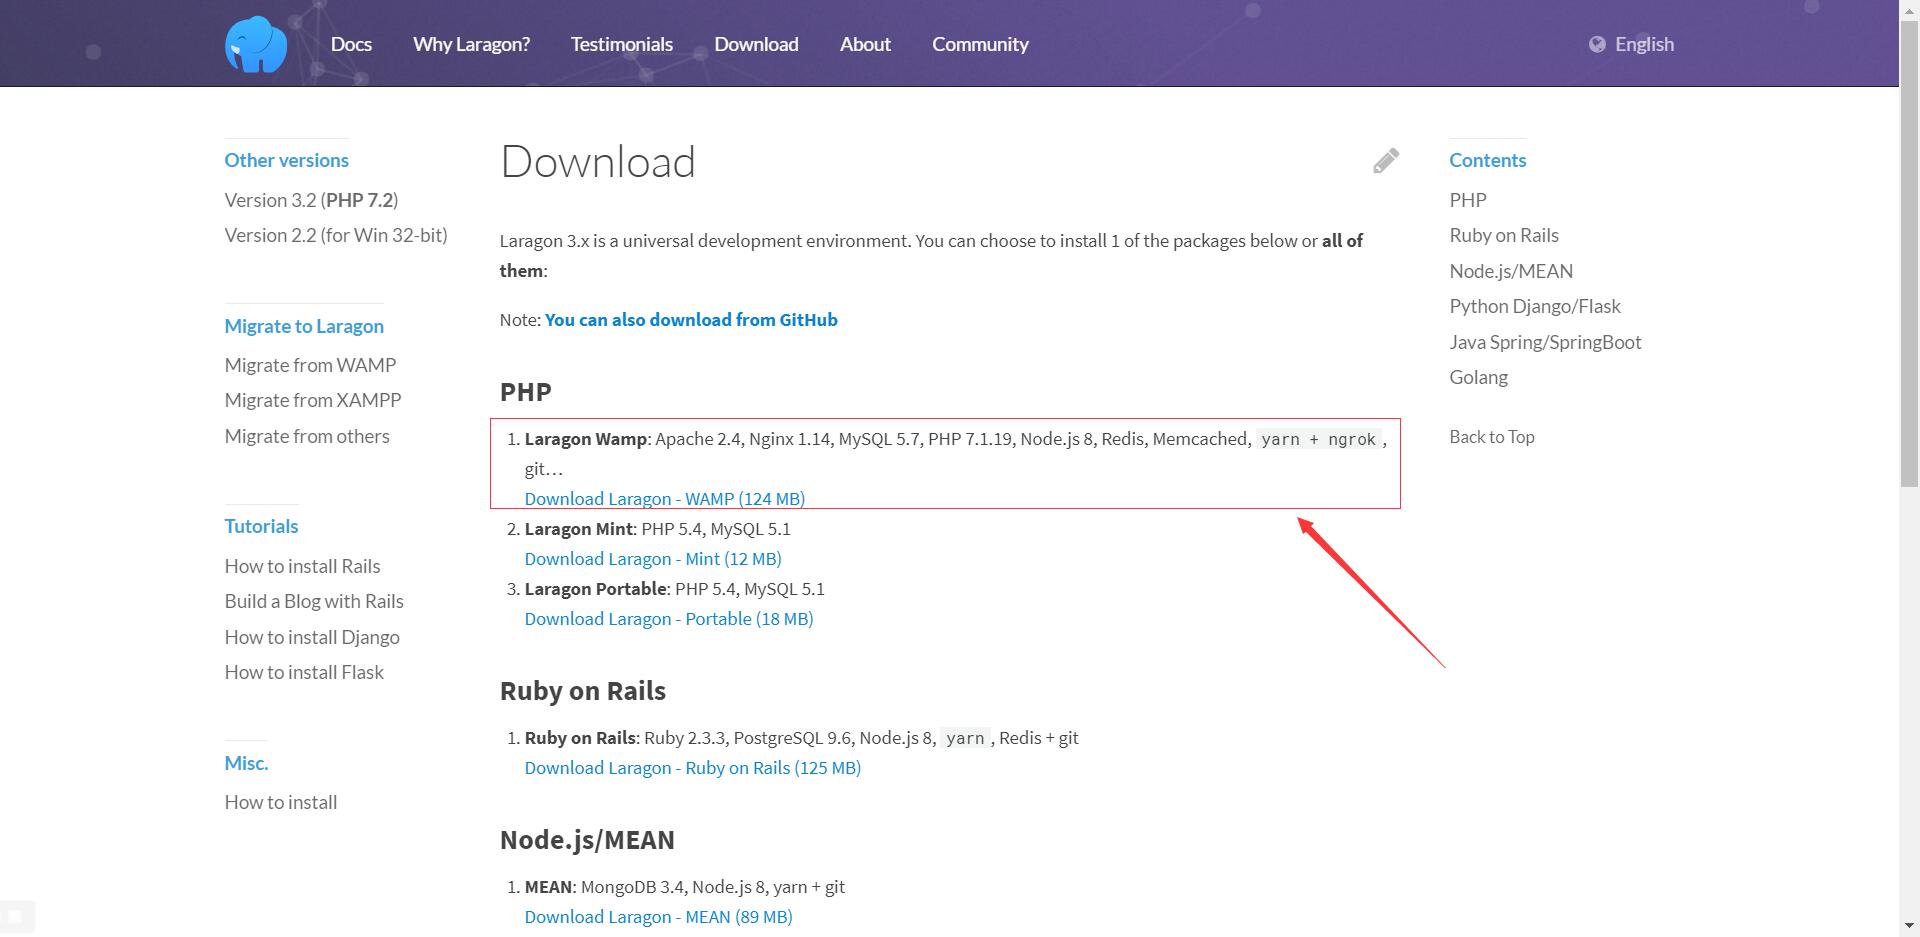The width and height of the screenshot is (1920, 937).
Task: Download Laragon Portable (18 MB)
Action: 669,619
